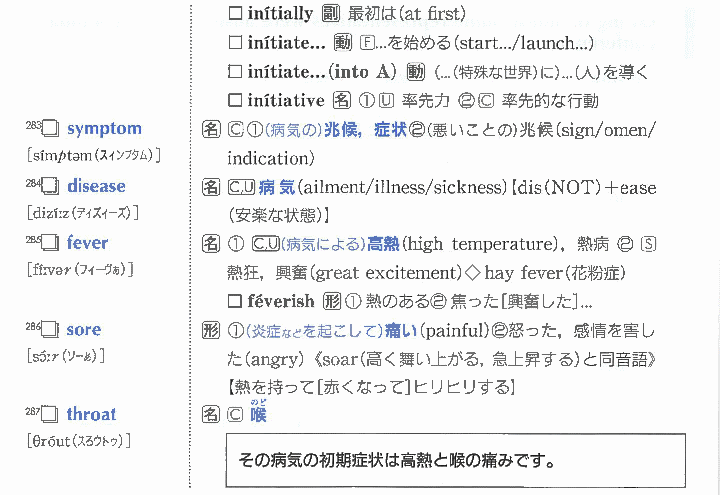Image resolution: width=720 pixels, height=495 pixels.
Task: Tick the checkbox before féverish
Action: (236, 301)
